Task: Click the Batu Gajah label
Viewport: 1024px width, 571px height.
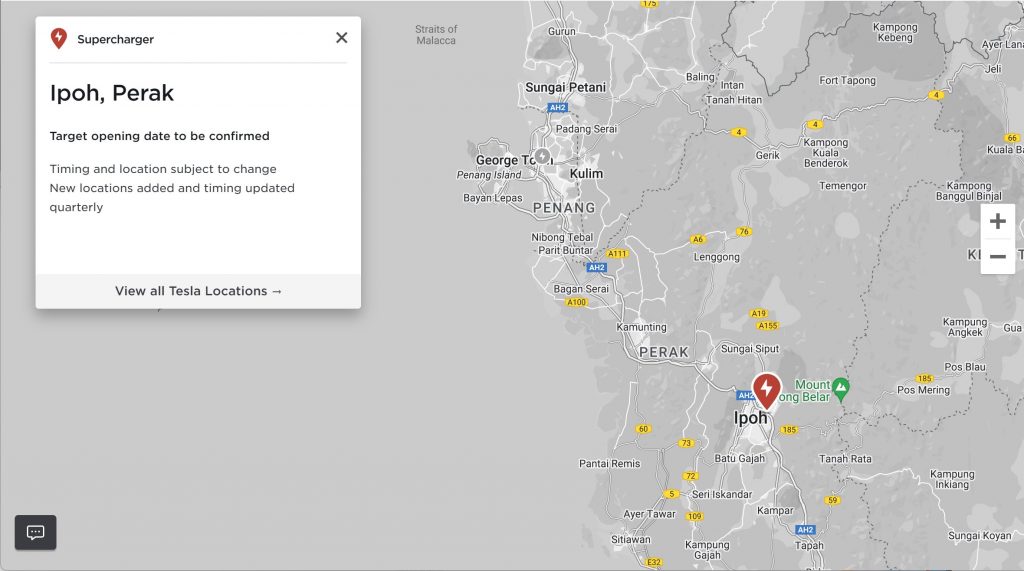Action: [x=739, y=459]
